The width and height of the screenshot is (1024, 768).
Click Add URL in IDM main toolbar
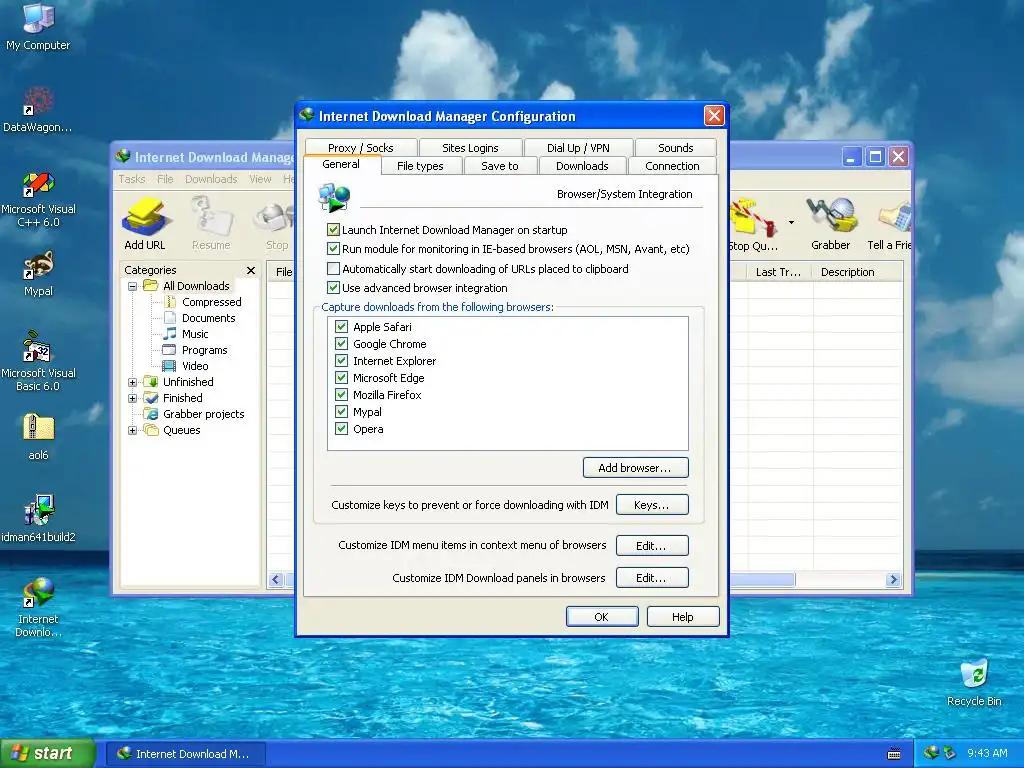tap(145, 225)
